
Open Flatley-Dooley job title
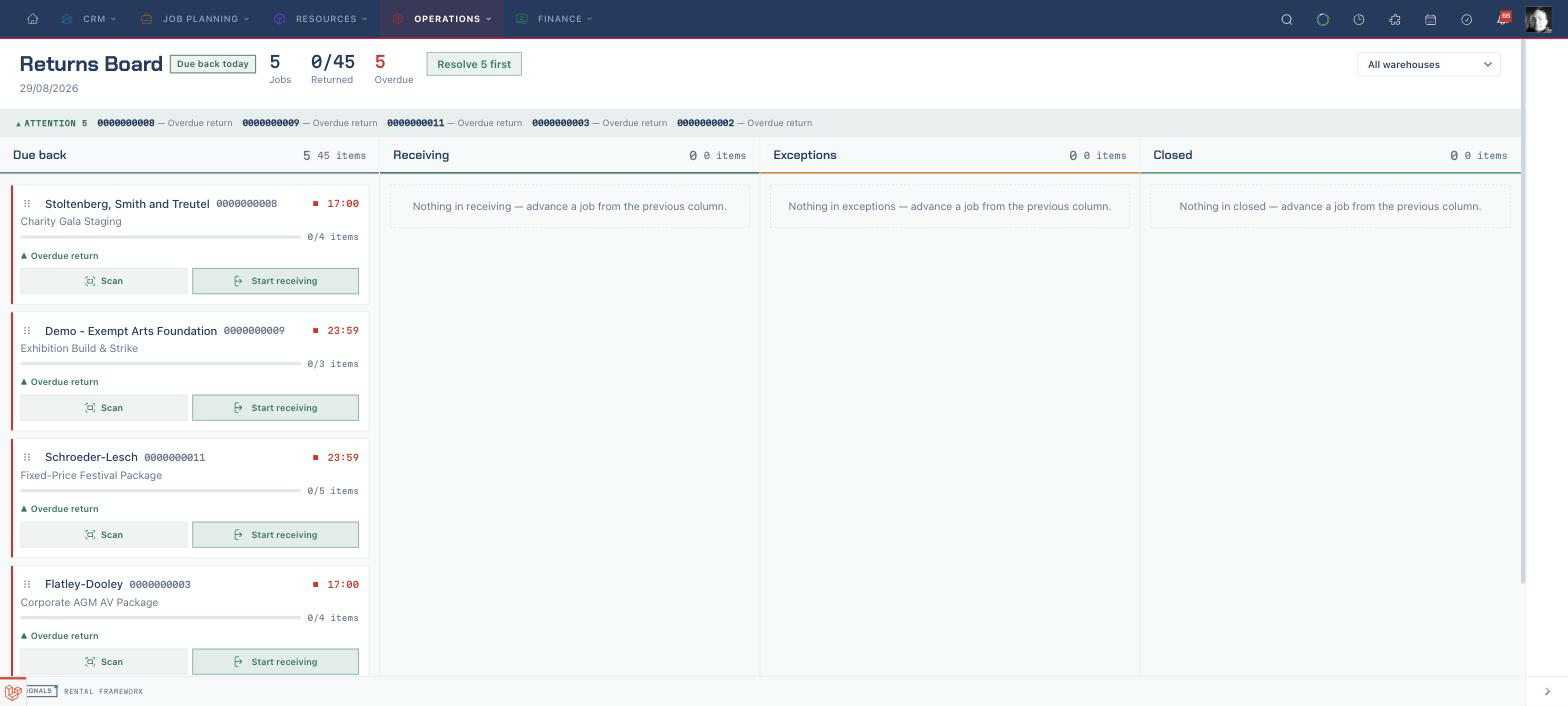coord(84,585)
